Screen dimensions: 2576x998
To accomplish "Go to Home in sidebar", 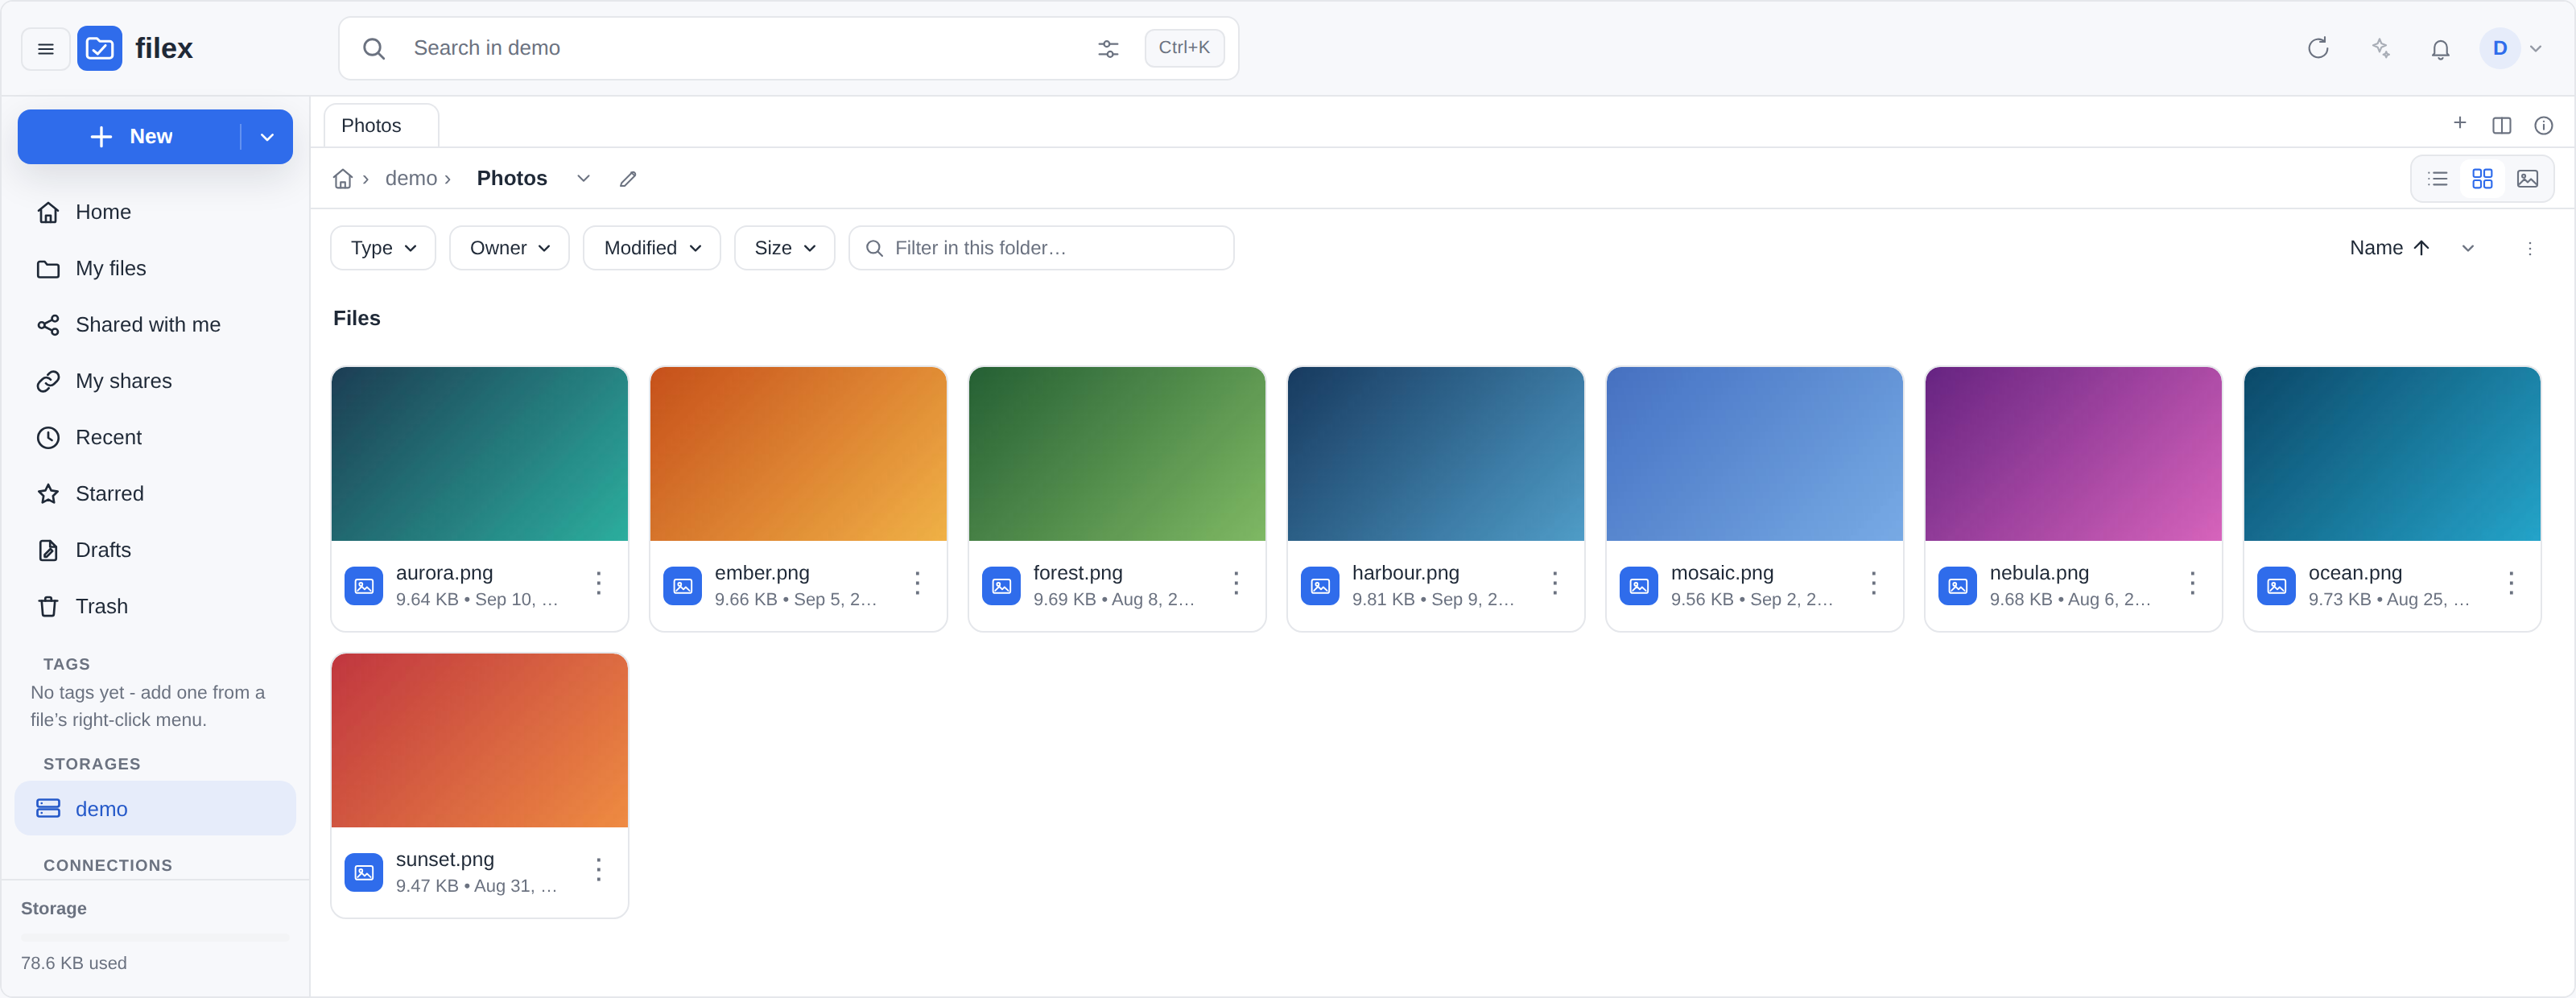I will (155, 212).
